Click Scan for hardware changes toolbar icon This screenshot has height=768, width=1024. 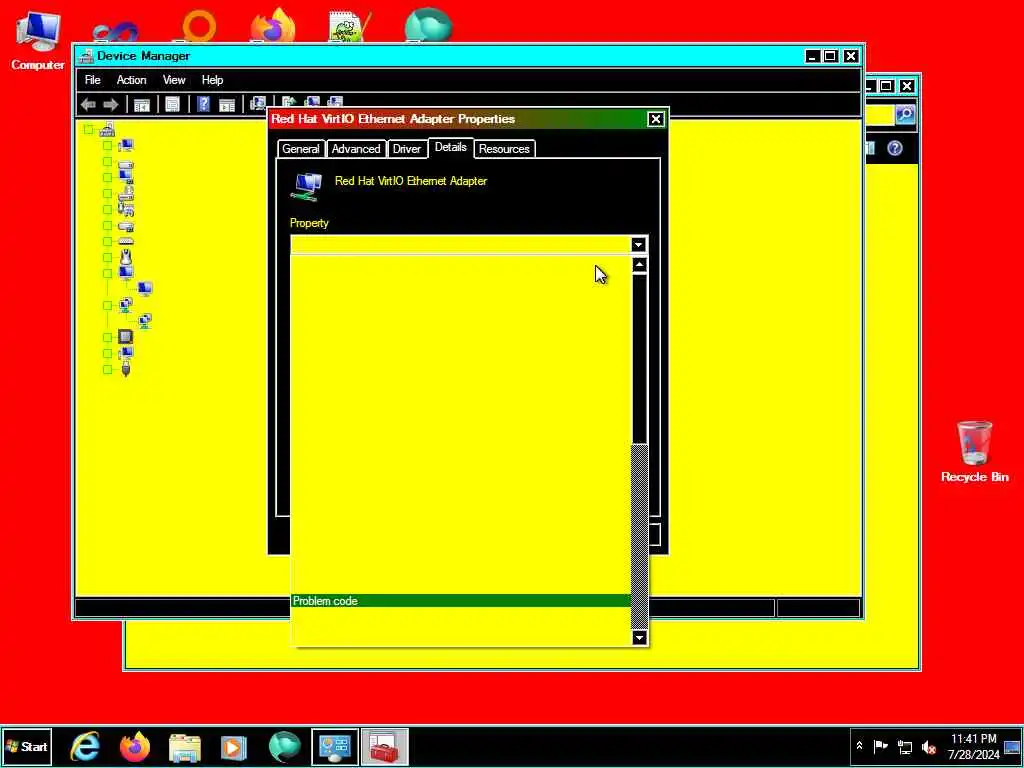tap(258, 104)
